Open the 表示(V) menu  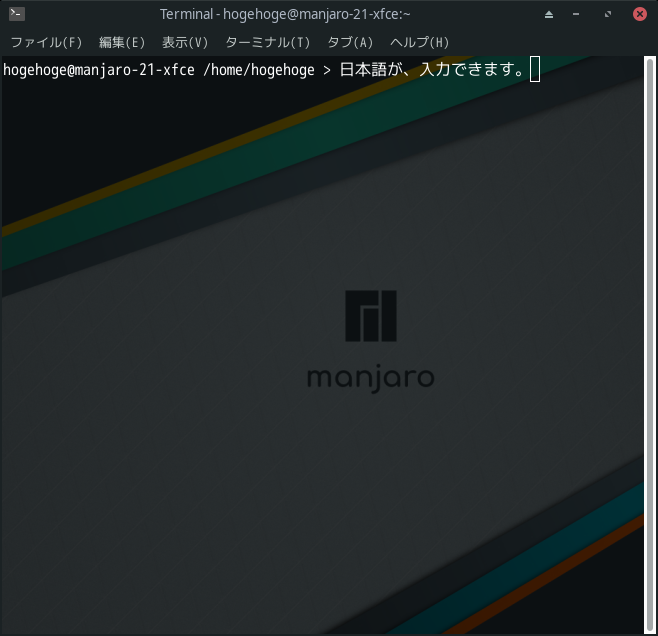pyautogui.click(x=185, y=42)
